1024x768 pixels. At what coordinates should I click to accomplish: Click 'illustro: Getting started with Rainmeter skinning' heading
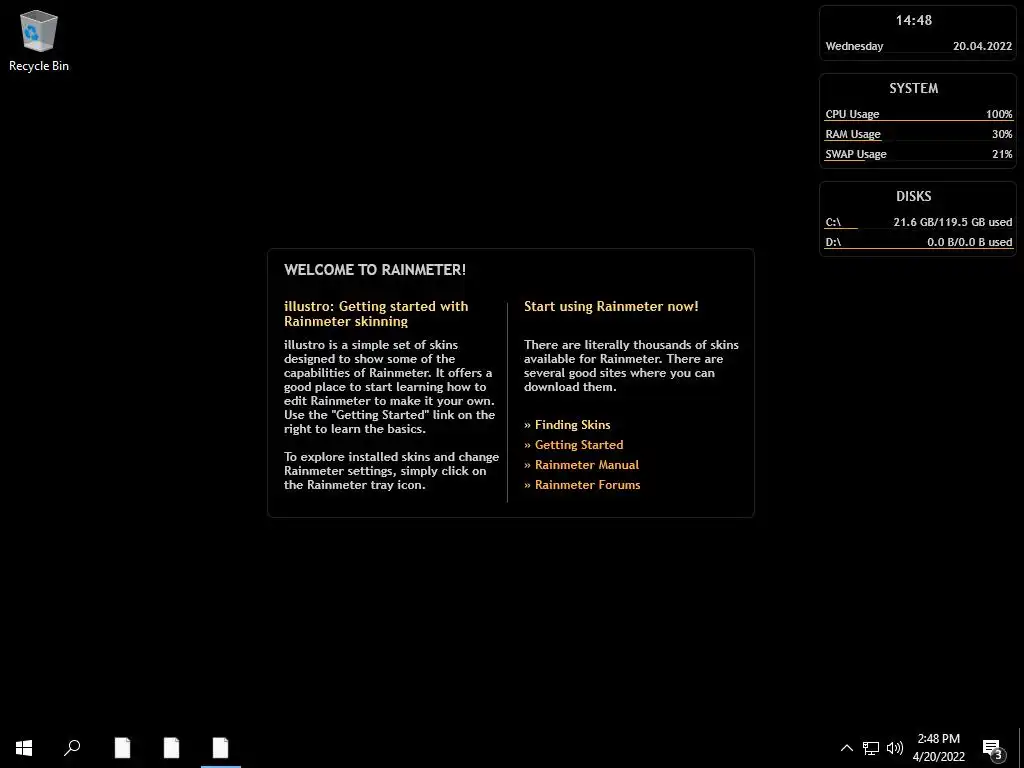pyautogui.click(x=376, y=313)
